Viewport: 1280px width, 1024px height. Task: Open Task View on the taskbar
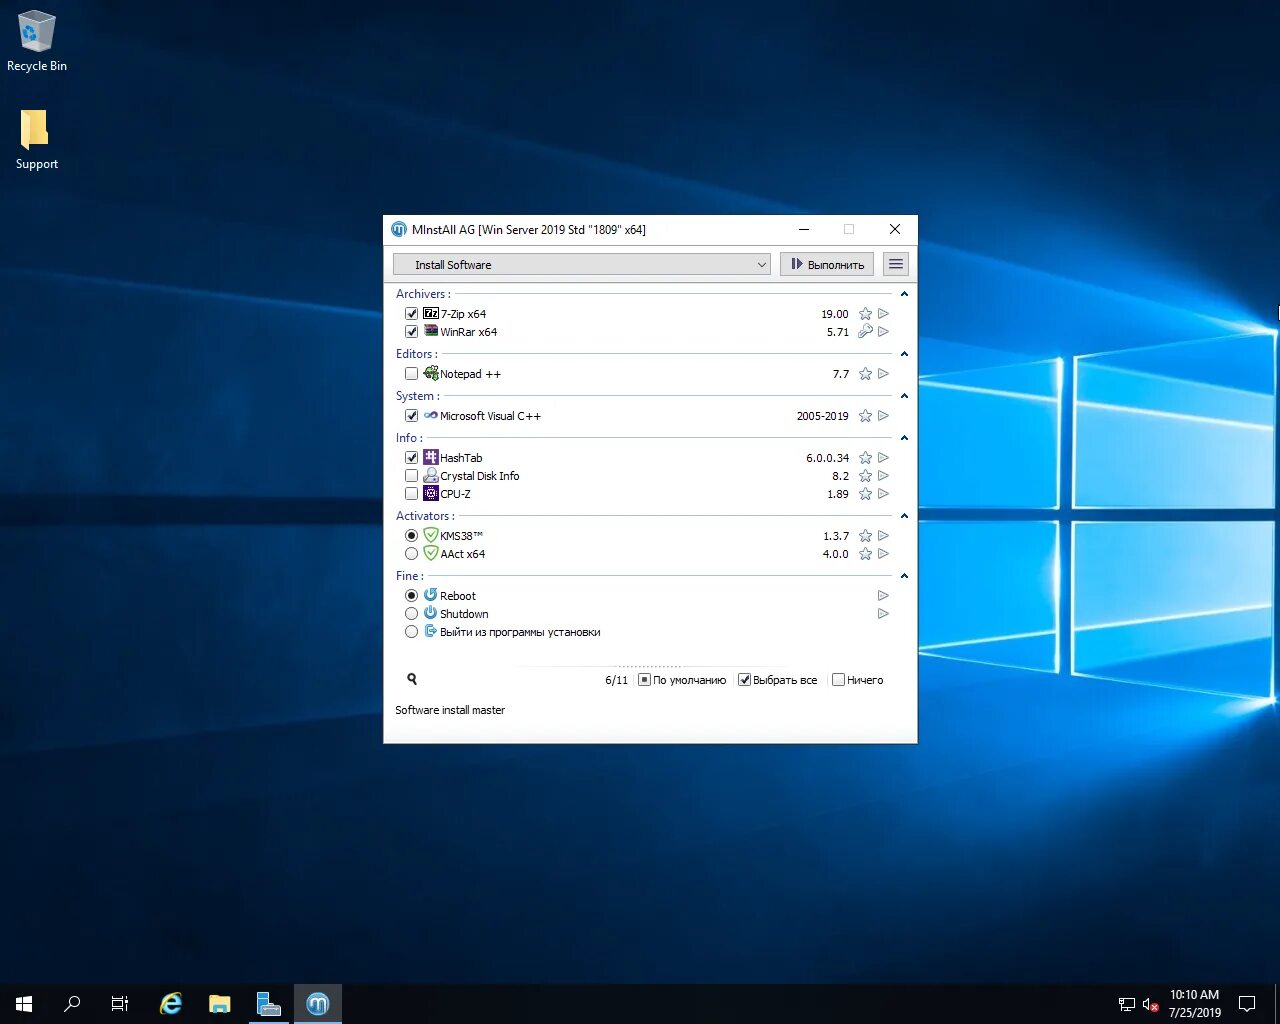coord(120,1004)
